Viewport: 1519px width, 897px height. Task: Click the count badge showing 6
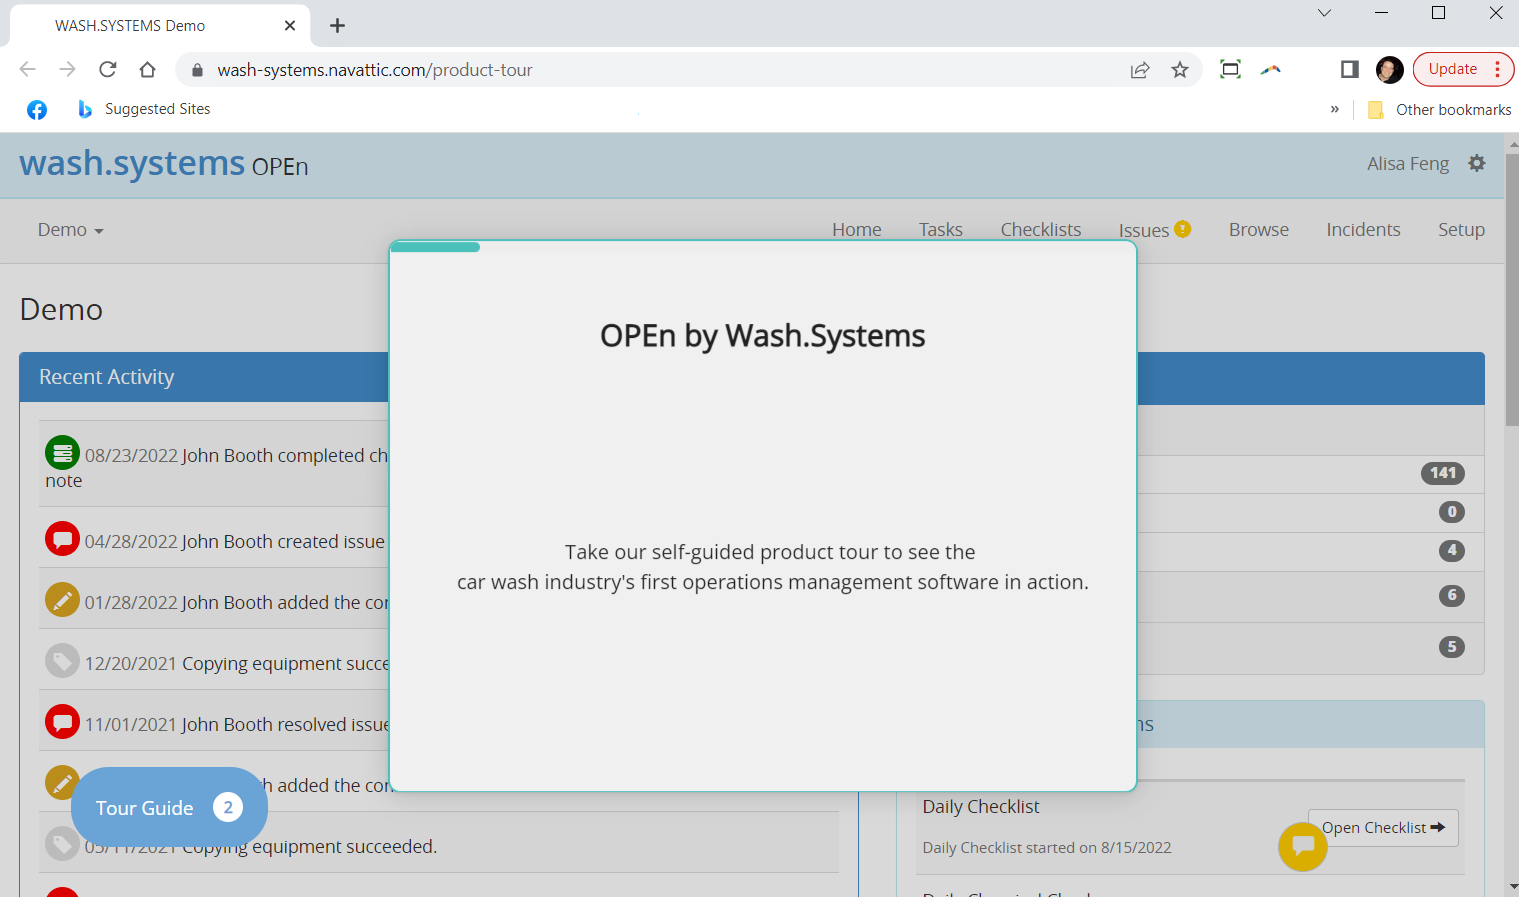click(x=1451, y=595)
